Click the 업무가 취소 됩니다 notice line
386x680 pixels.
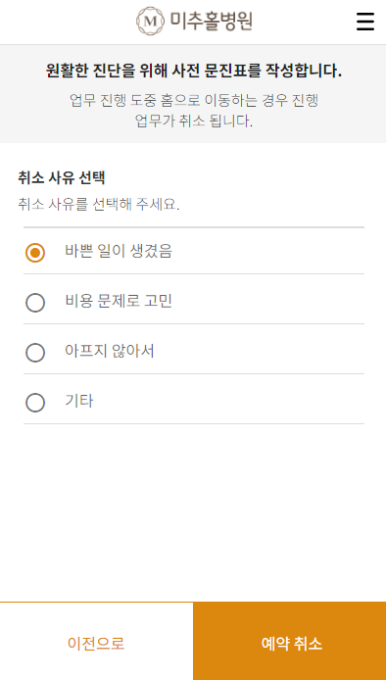click(x=194, y=121)
